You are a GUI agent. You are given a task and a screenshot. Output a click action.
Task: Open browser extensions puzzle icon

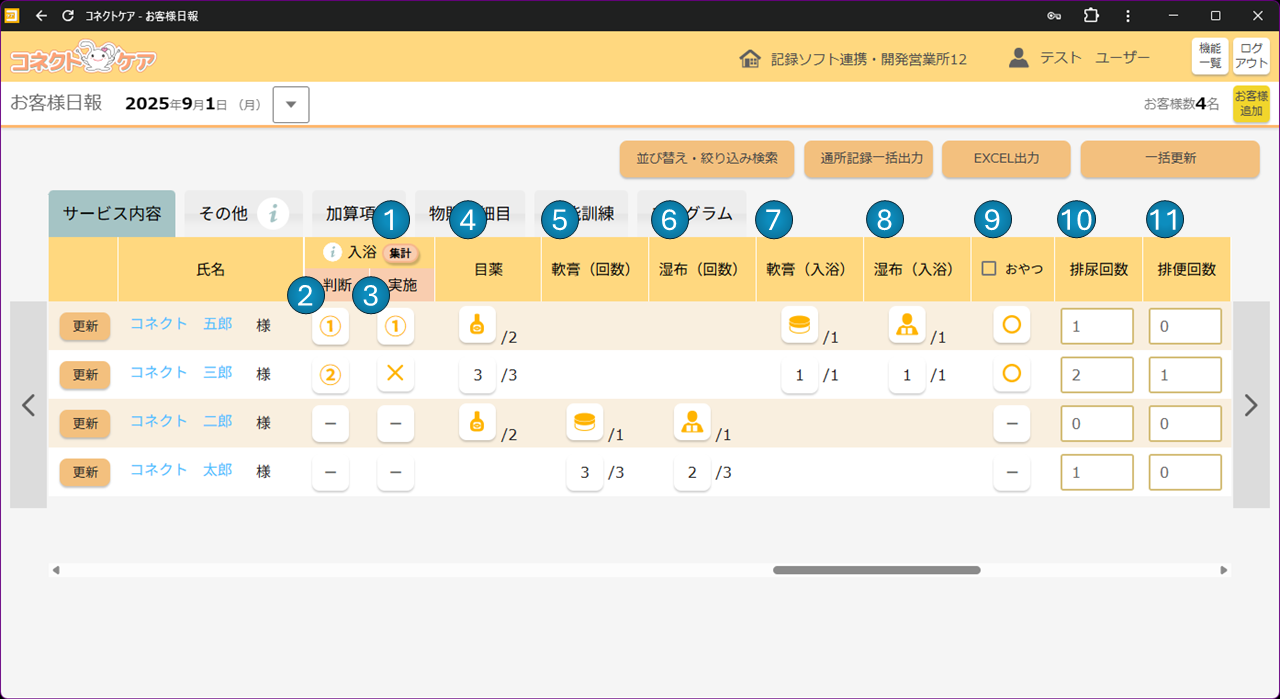click(1090, 16)
